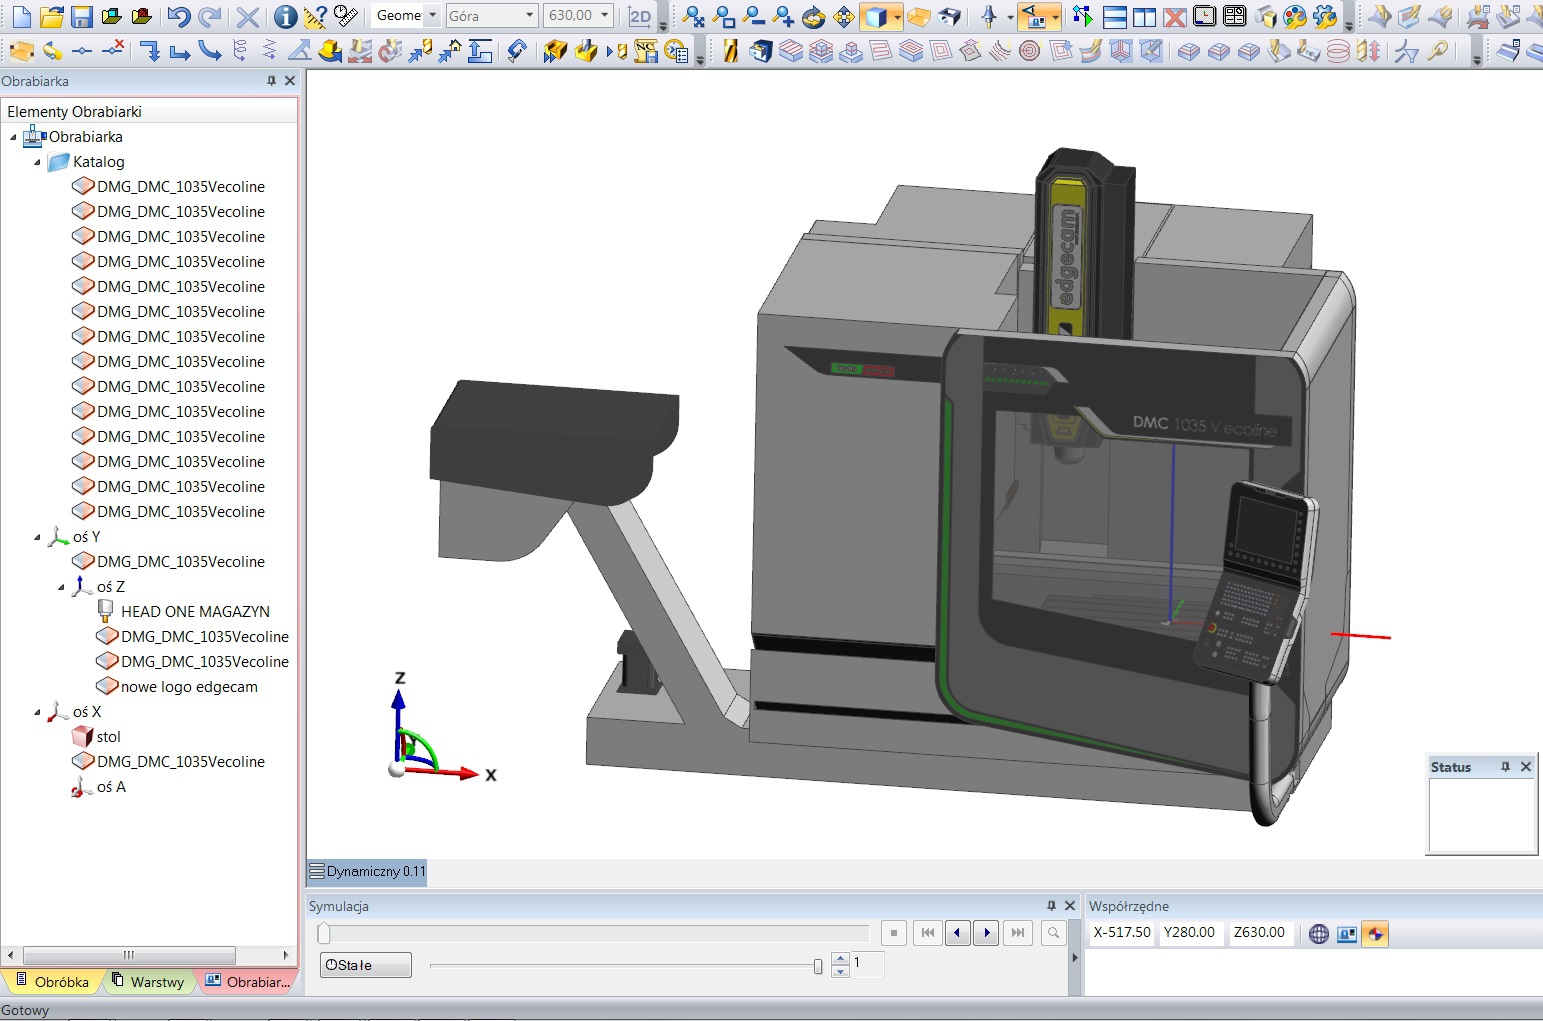Viewport: 1543px width, 1021px height.
Task: Select the oś A tree item
Action: (x=111, y=787)
